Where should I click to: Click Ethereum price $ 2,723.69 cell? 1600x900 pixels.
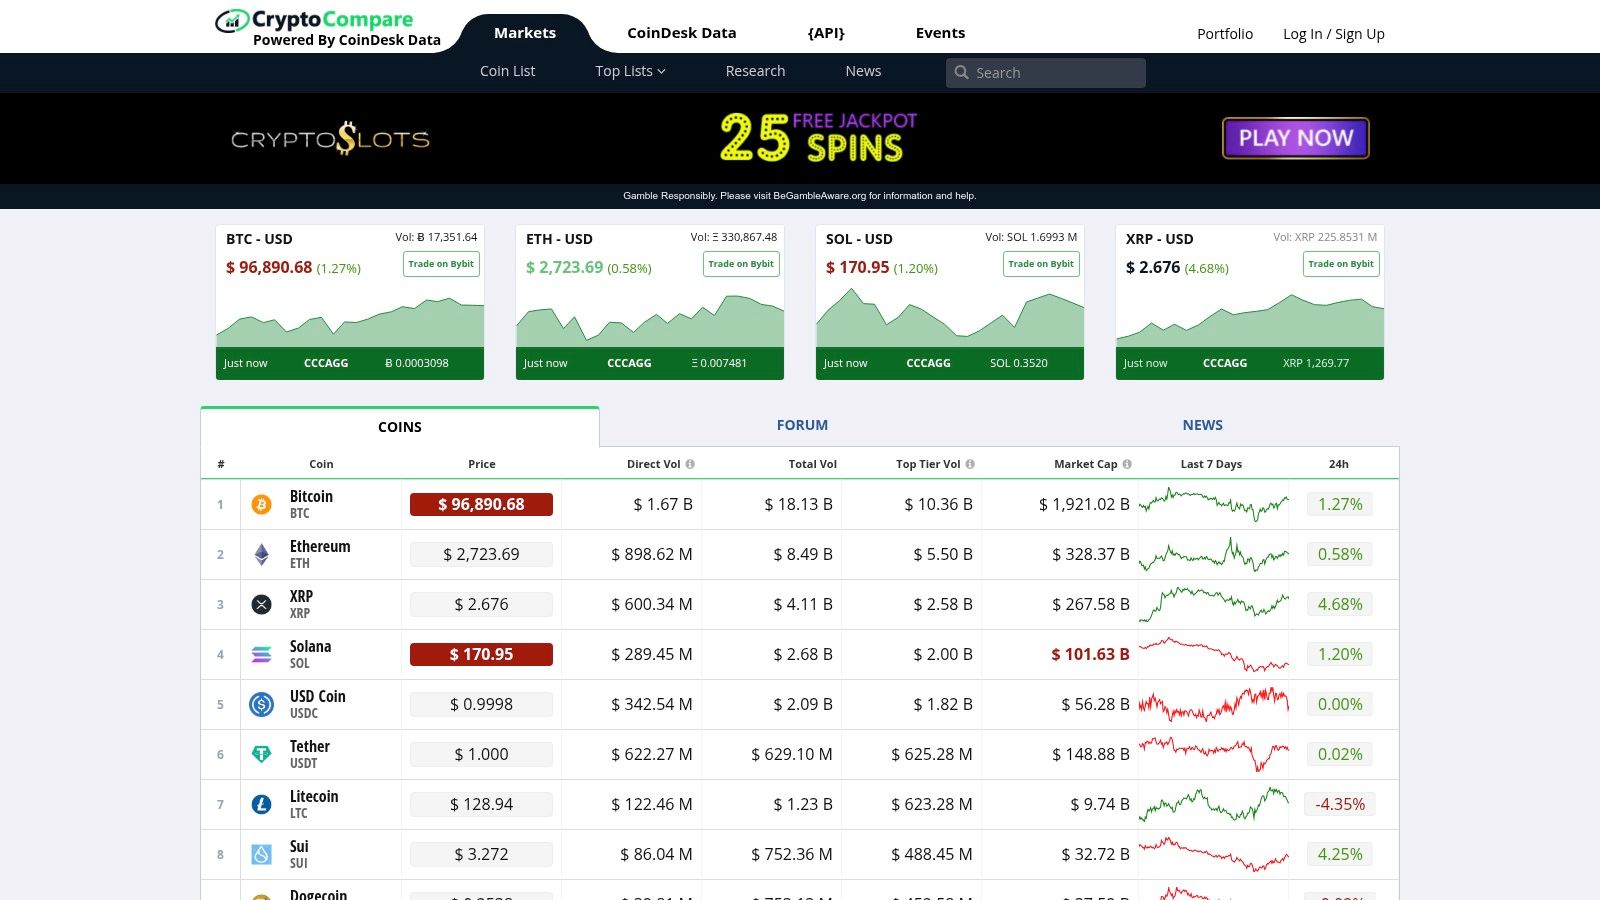[x=481, y=555]
